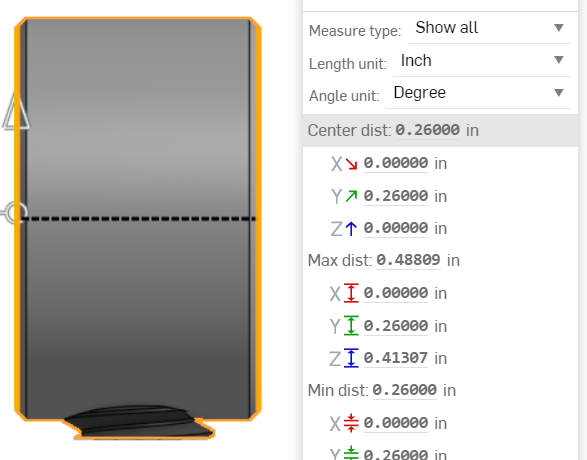The image size is (587, 460).
Task: Click the red X min distance icon
Action: coord(351,423)
